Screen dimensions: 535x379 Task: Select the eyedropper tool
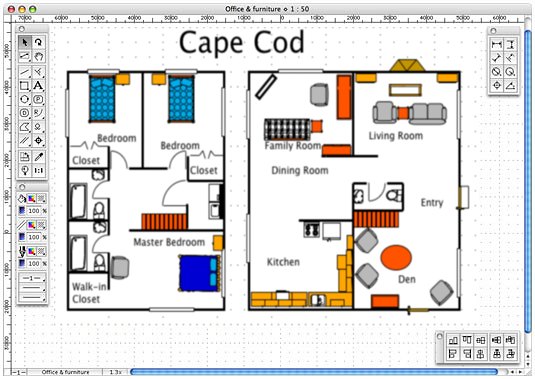[x=39, y=157]
